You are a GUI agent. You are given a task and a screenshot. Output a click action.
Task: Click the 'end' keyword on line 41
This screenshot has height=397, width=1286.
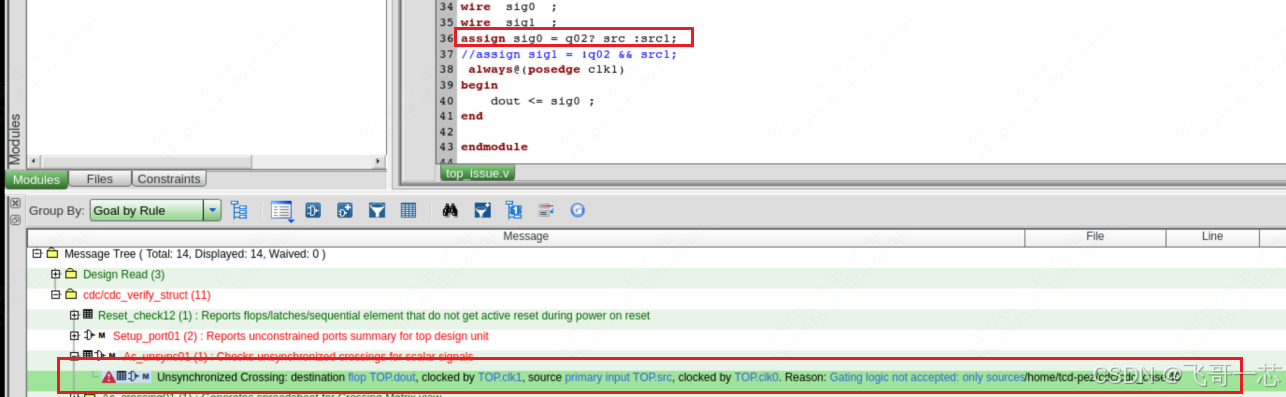tap(472, 116)
